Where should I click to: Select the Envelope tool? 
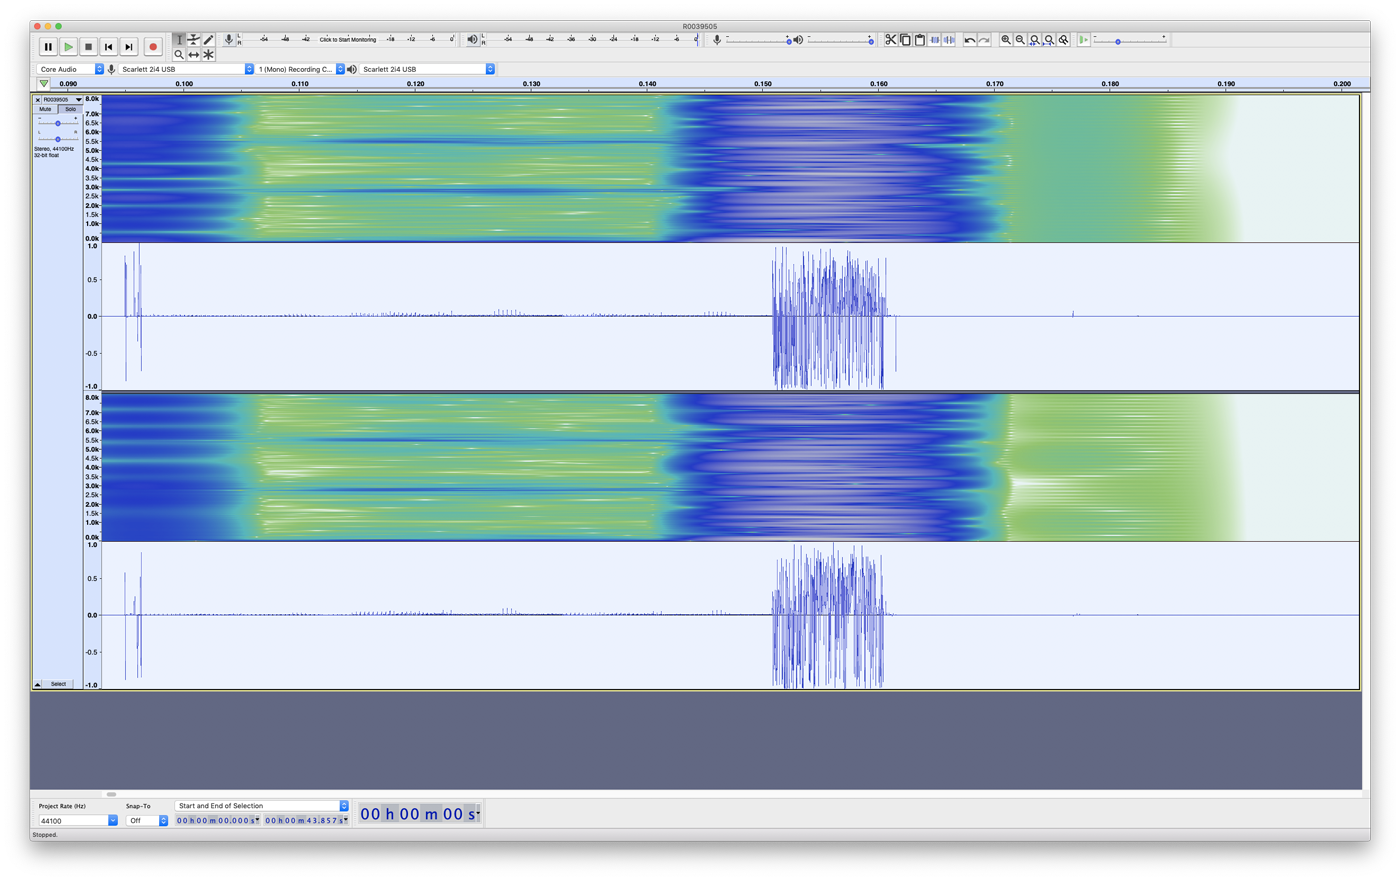click(194, 40)
